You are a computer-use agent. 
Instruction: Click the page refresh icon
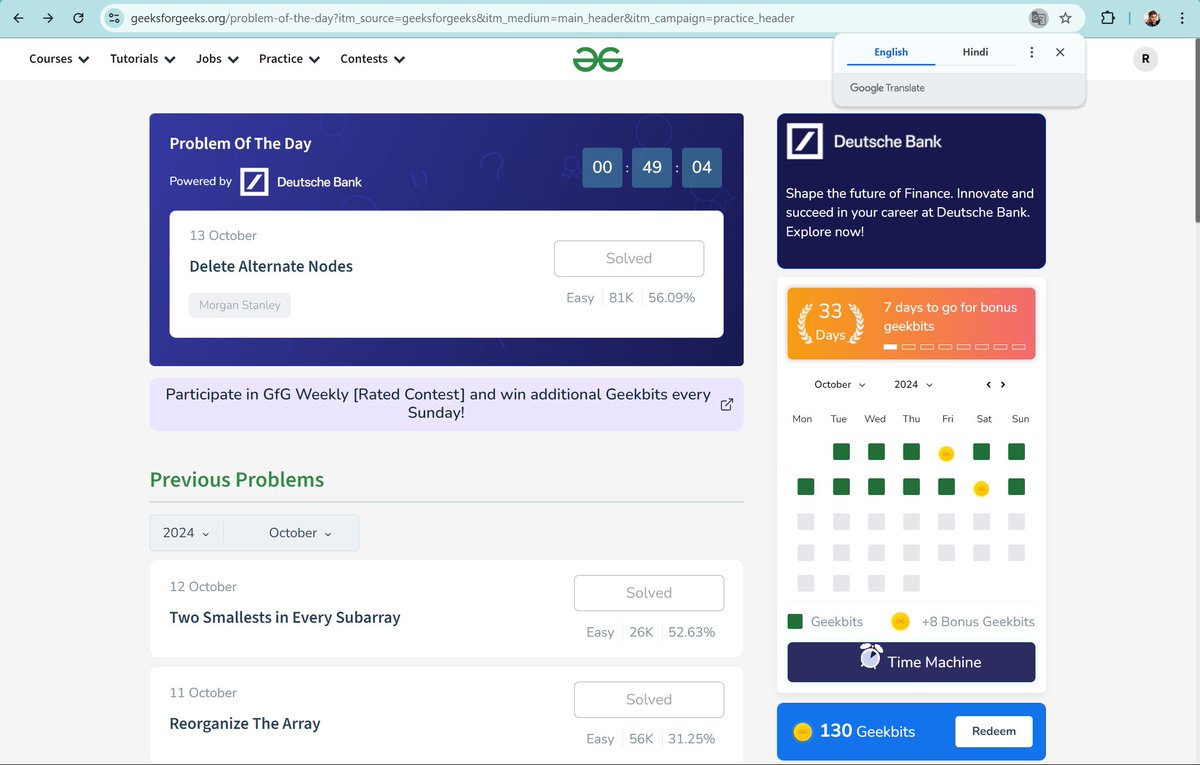click(78, 18)
